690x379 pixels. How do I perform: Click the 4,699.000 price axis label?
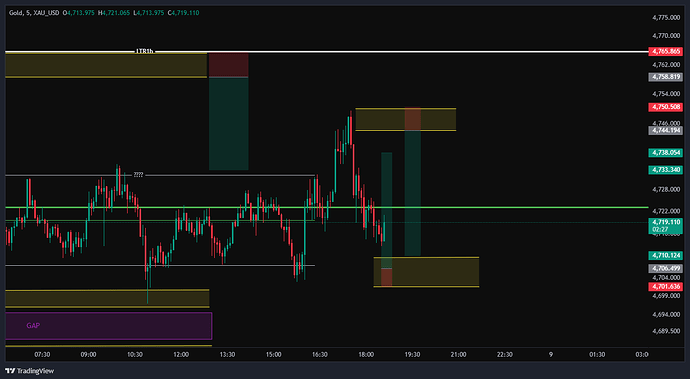[x=666, y=296]
